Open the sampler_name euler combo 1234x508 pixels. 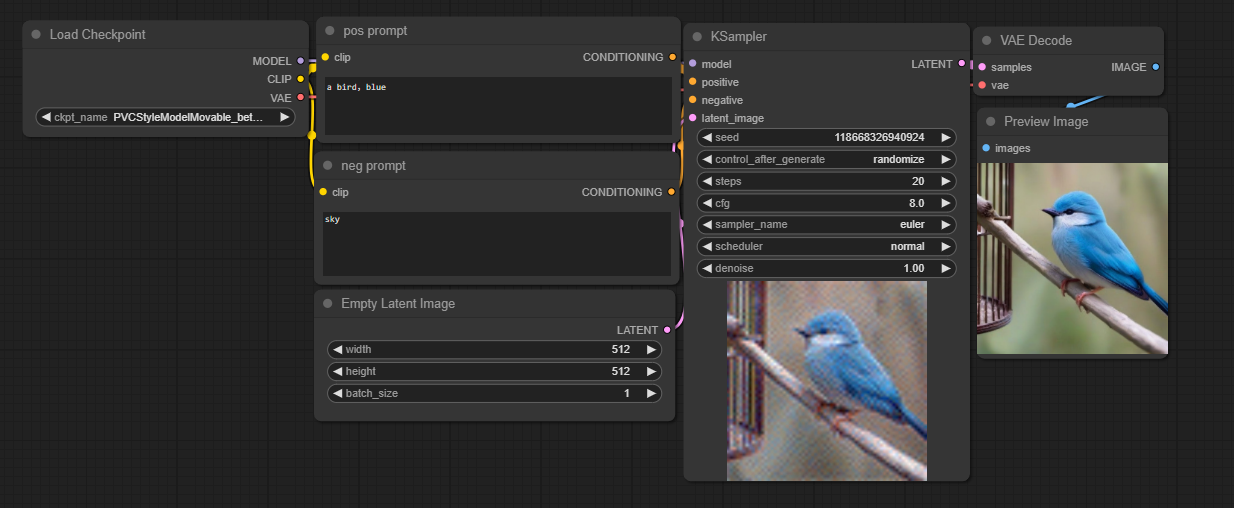tap(826, 224)
